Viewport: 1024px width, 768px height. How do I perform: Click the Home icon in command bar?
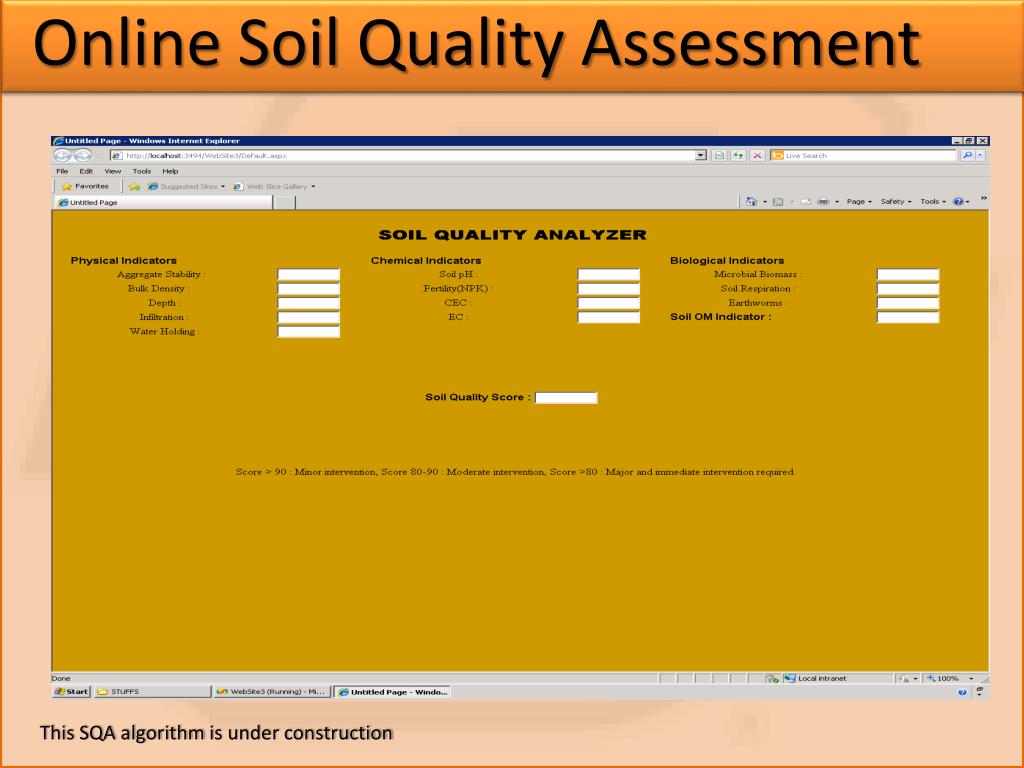click(x=752, y=202)
